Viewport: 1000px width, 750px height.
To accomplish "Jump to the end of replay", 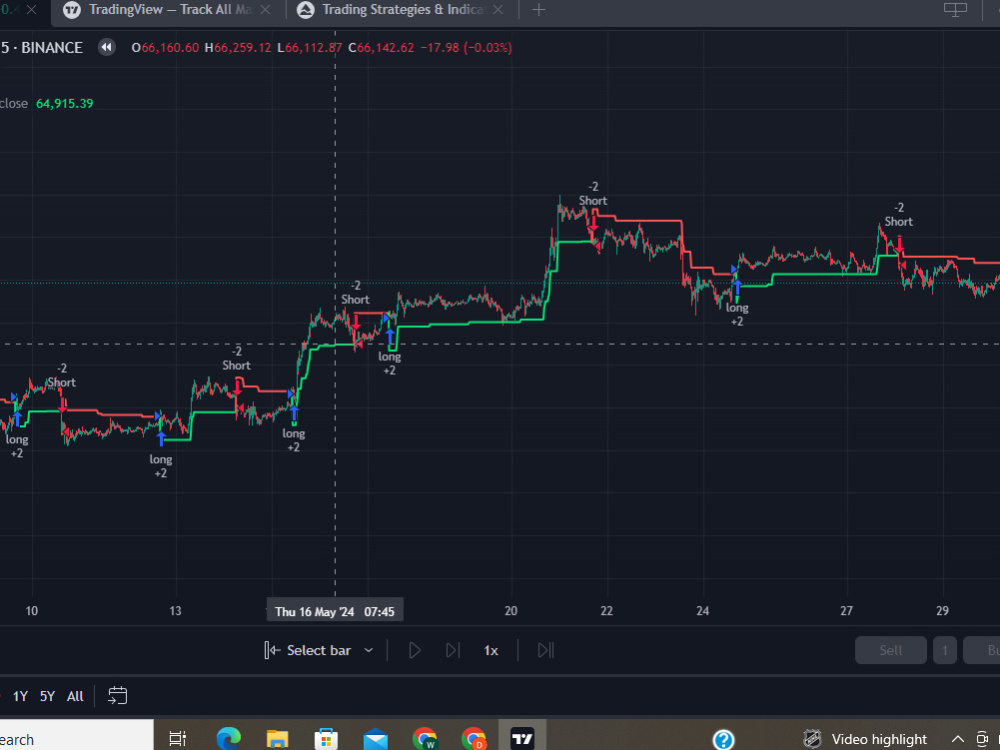I will [x=545, y=650].
